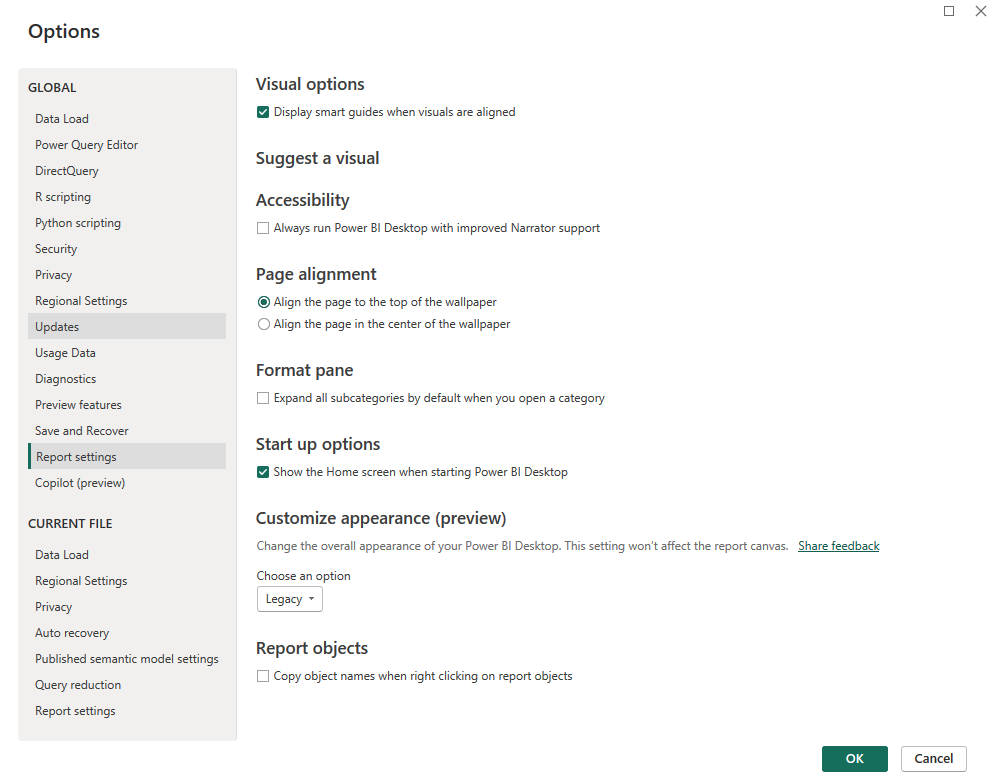The image size is (991, 783).
Task: Open the Power Query Editor settings page
Action: coord(86,144)
